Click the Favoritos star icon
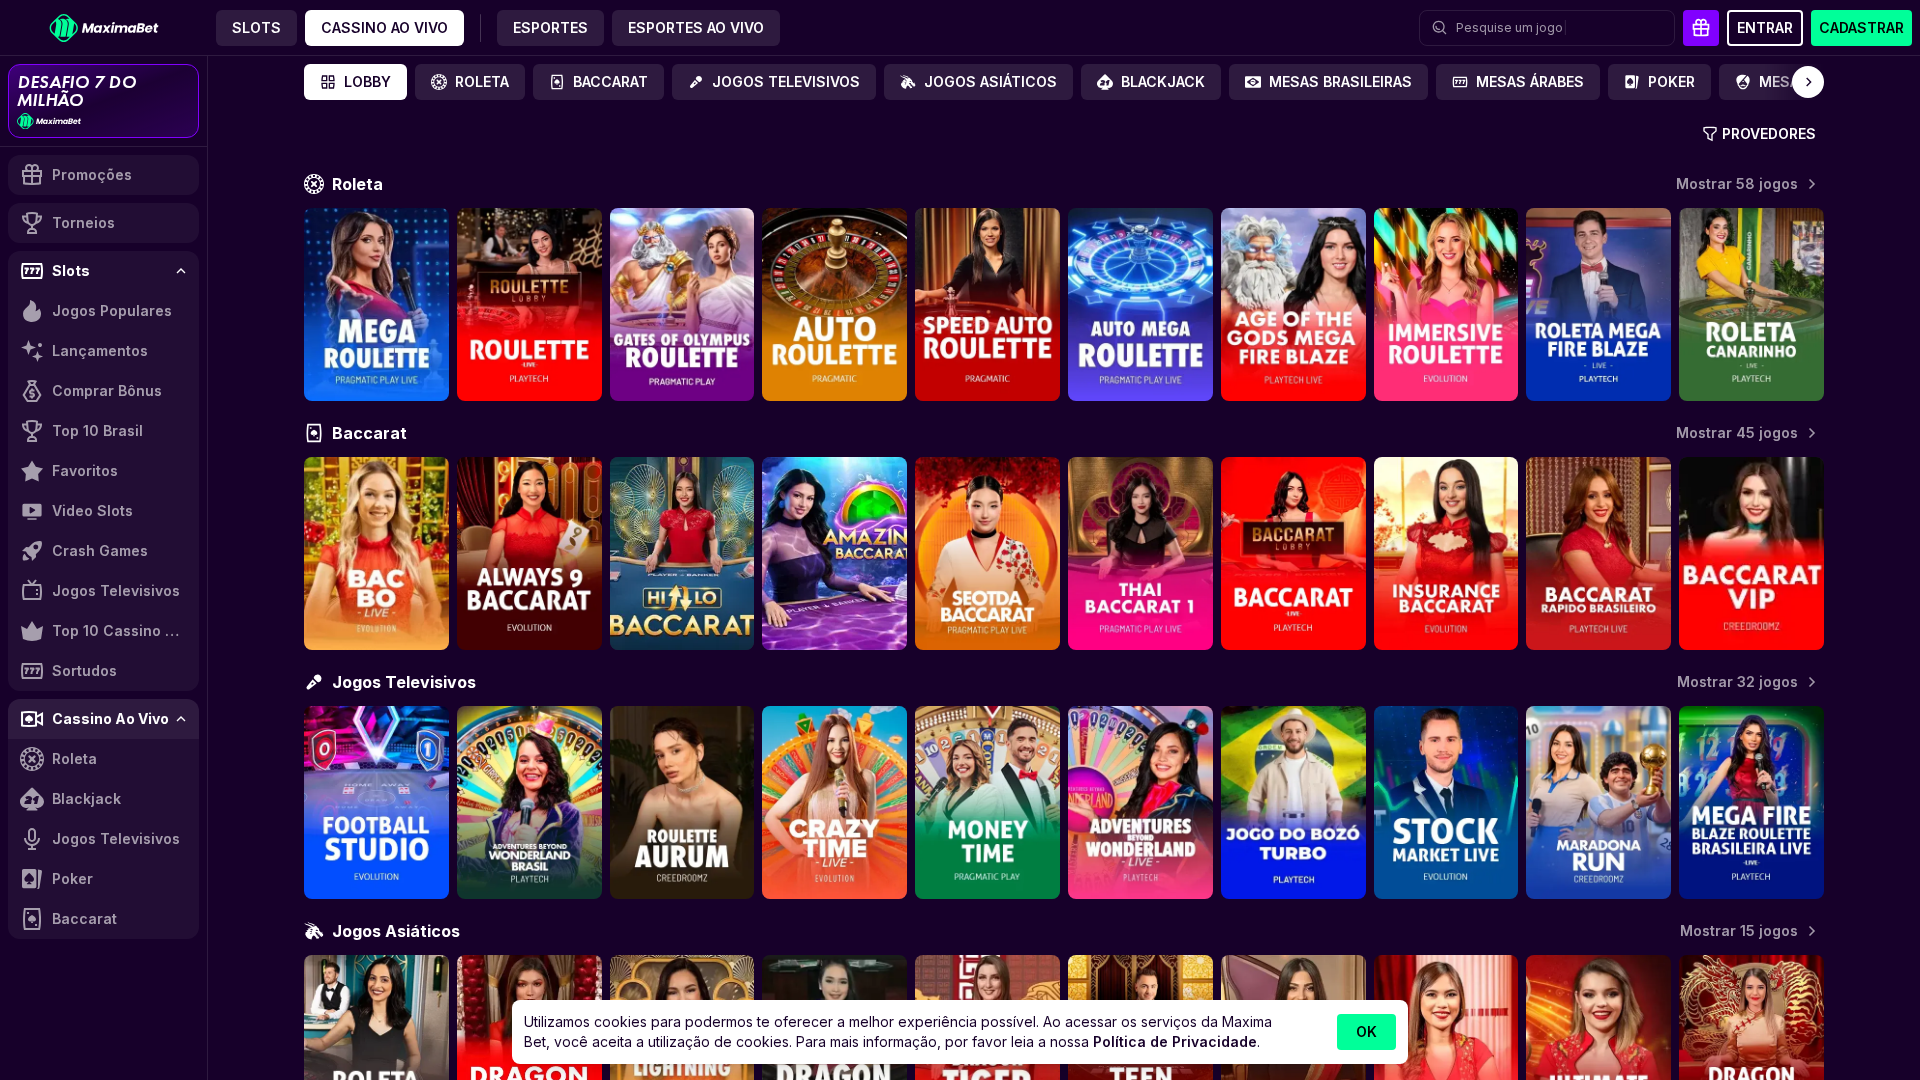 click(x=32, y=471)
